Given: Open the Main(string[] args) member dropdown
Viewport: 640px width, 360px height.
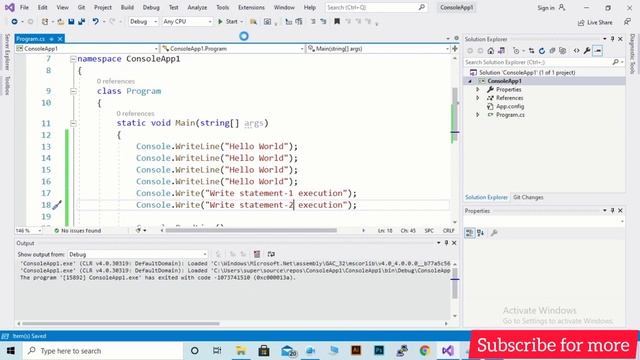Looking at the screenshot, I should click(x=378, y=49).
